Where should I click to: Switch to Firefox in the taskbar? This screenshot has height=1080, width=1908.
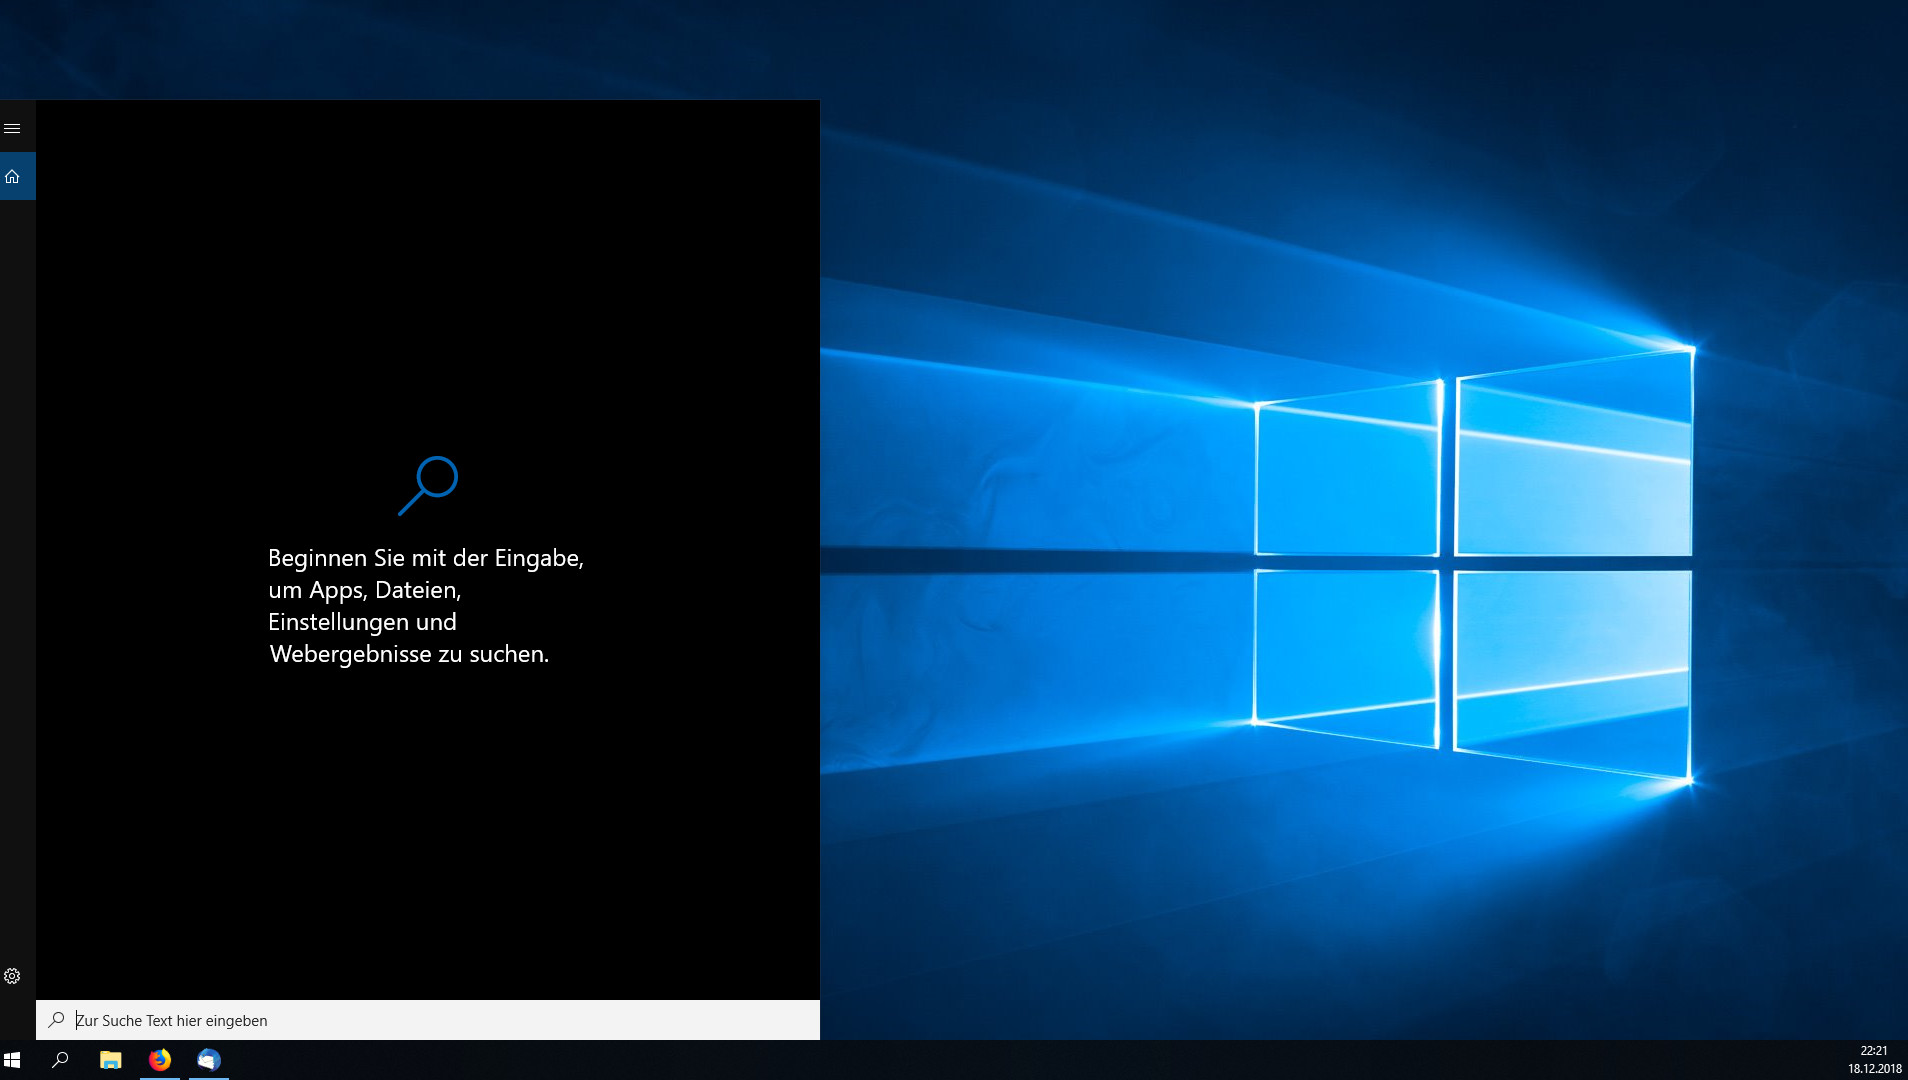coord(160,1060)
